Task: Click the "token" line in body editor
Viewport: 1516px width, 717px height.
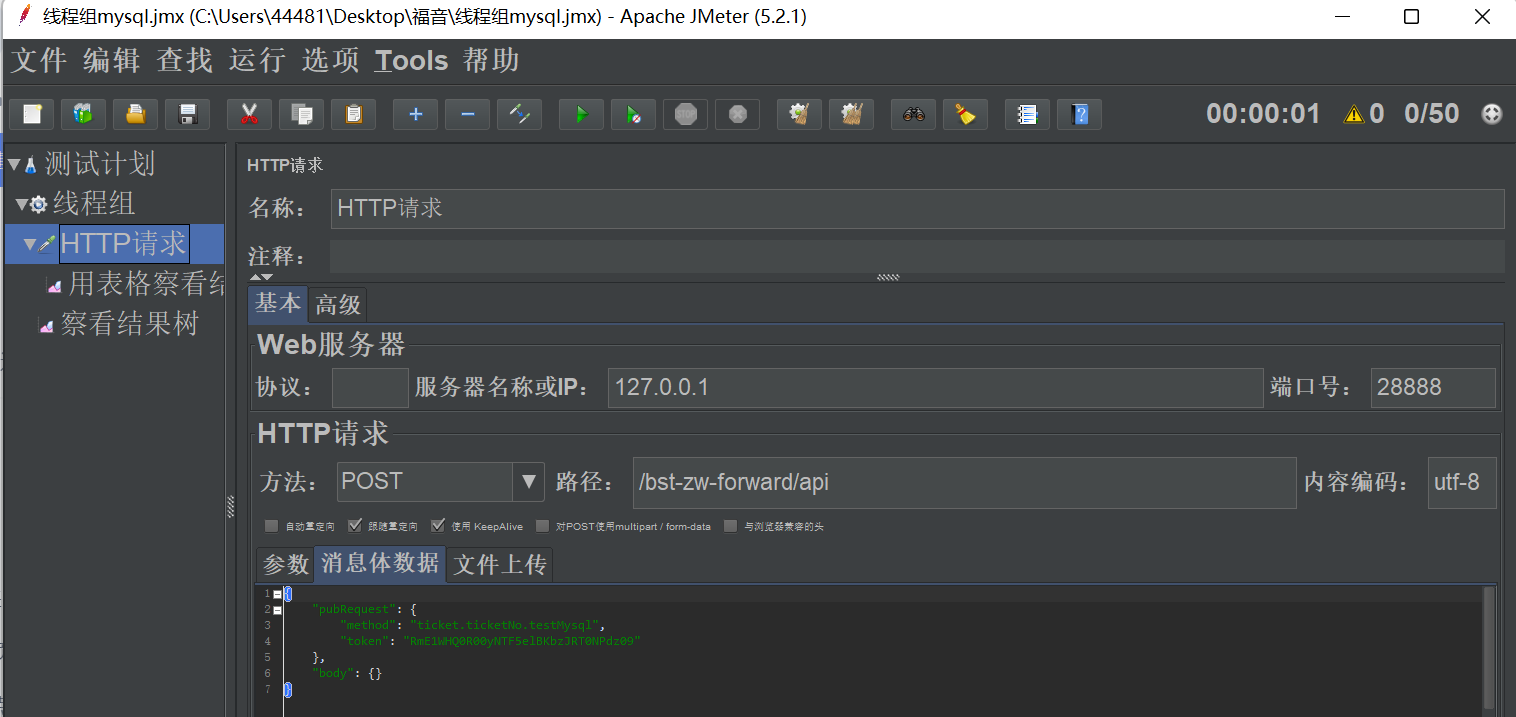Action: (x=489, y=641)
